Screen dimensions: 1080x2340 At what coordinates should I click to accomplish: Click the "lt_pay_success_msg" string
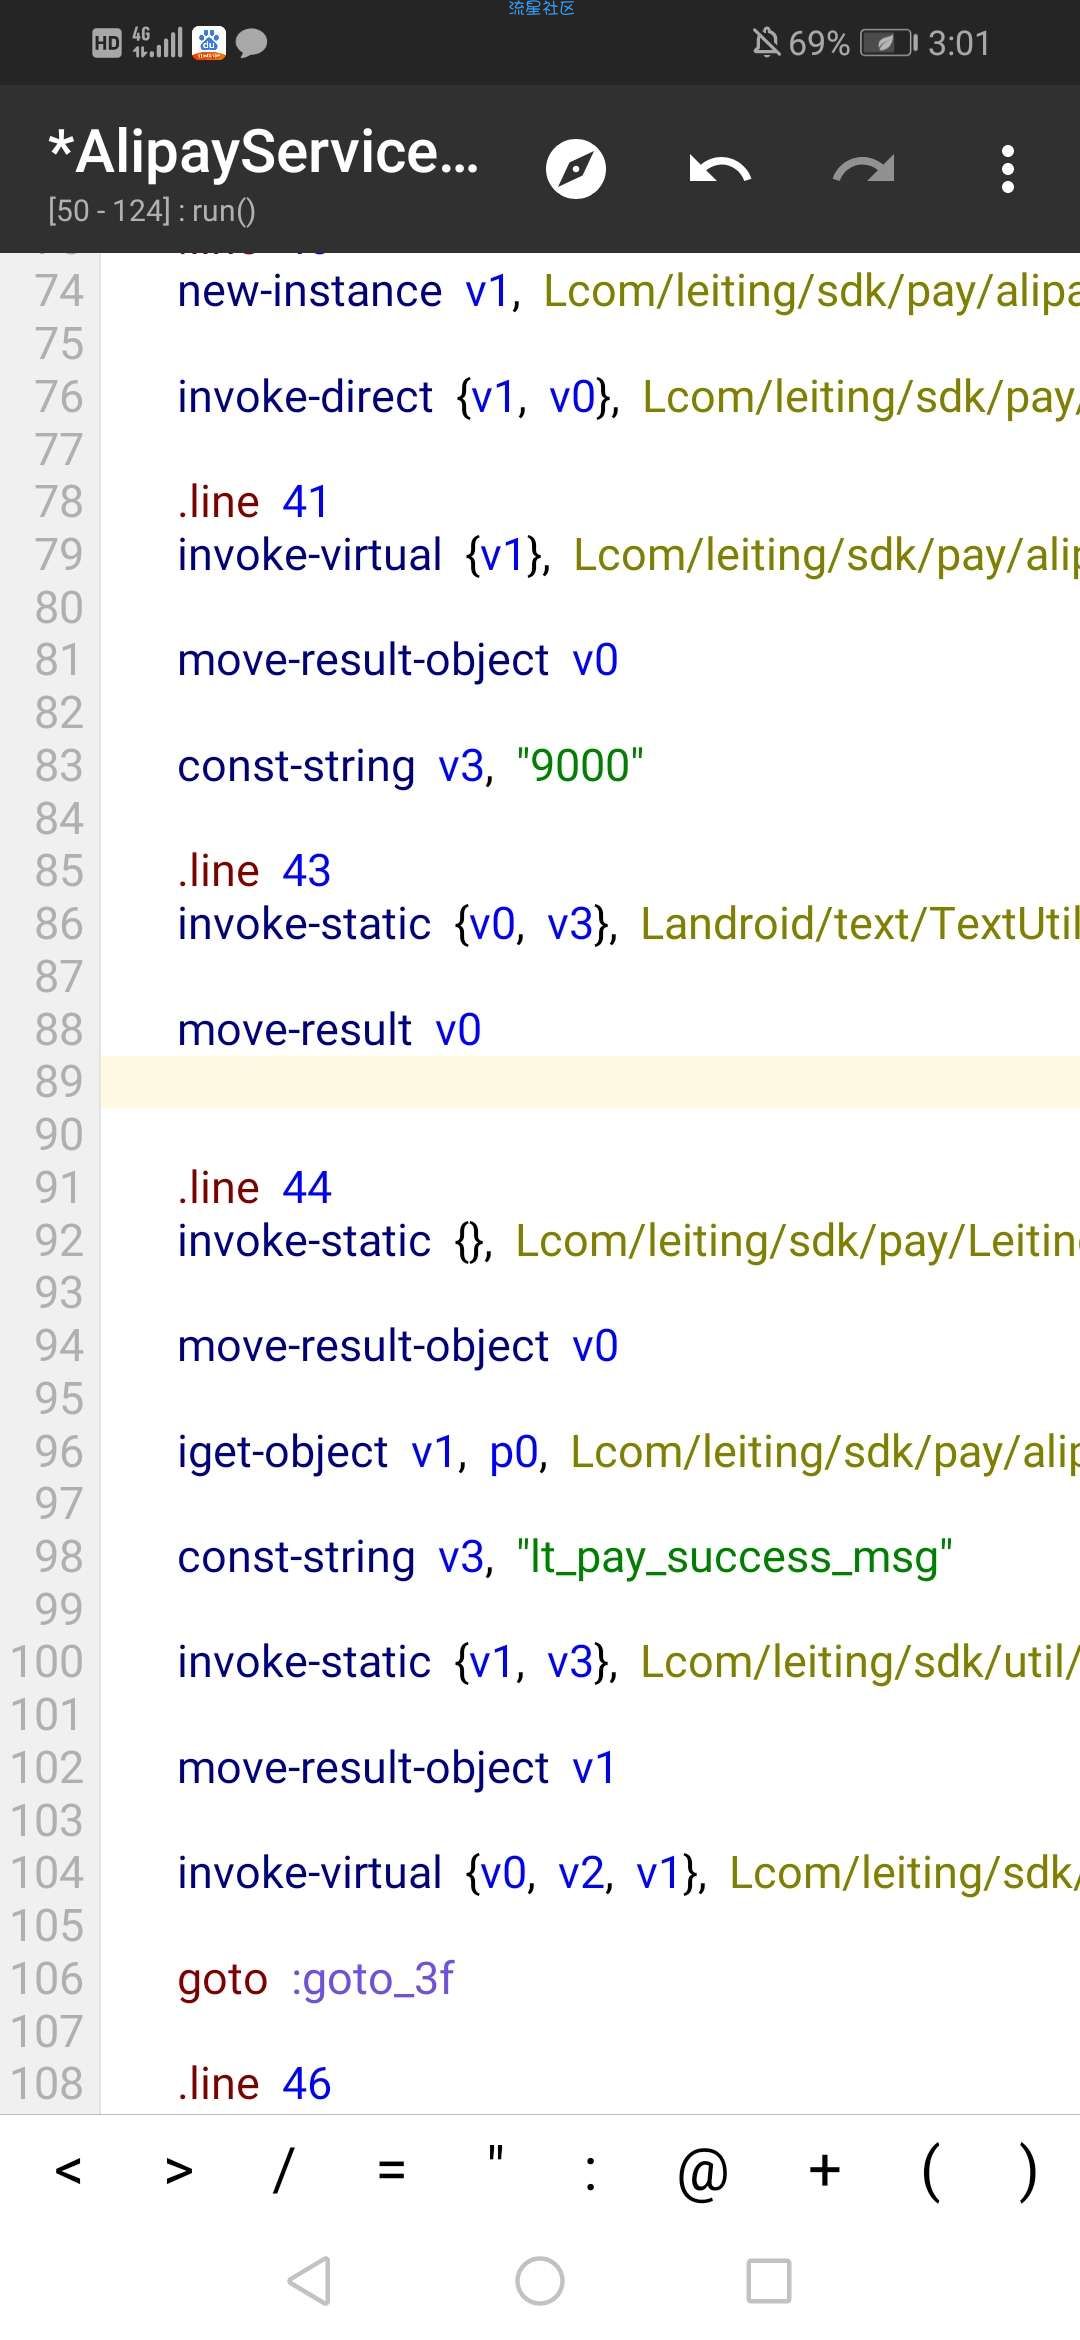[x=734, y=1557]
